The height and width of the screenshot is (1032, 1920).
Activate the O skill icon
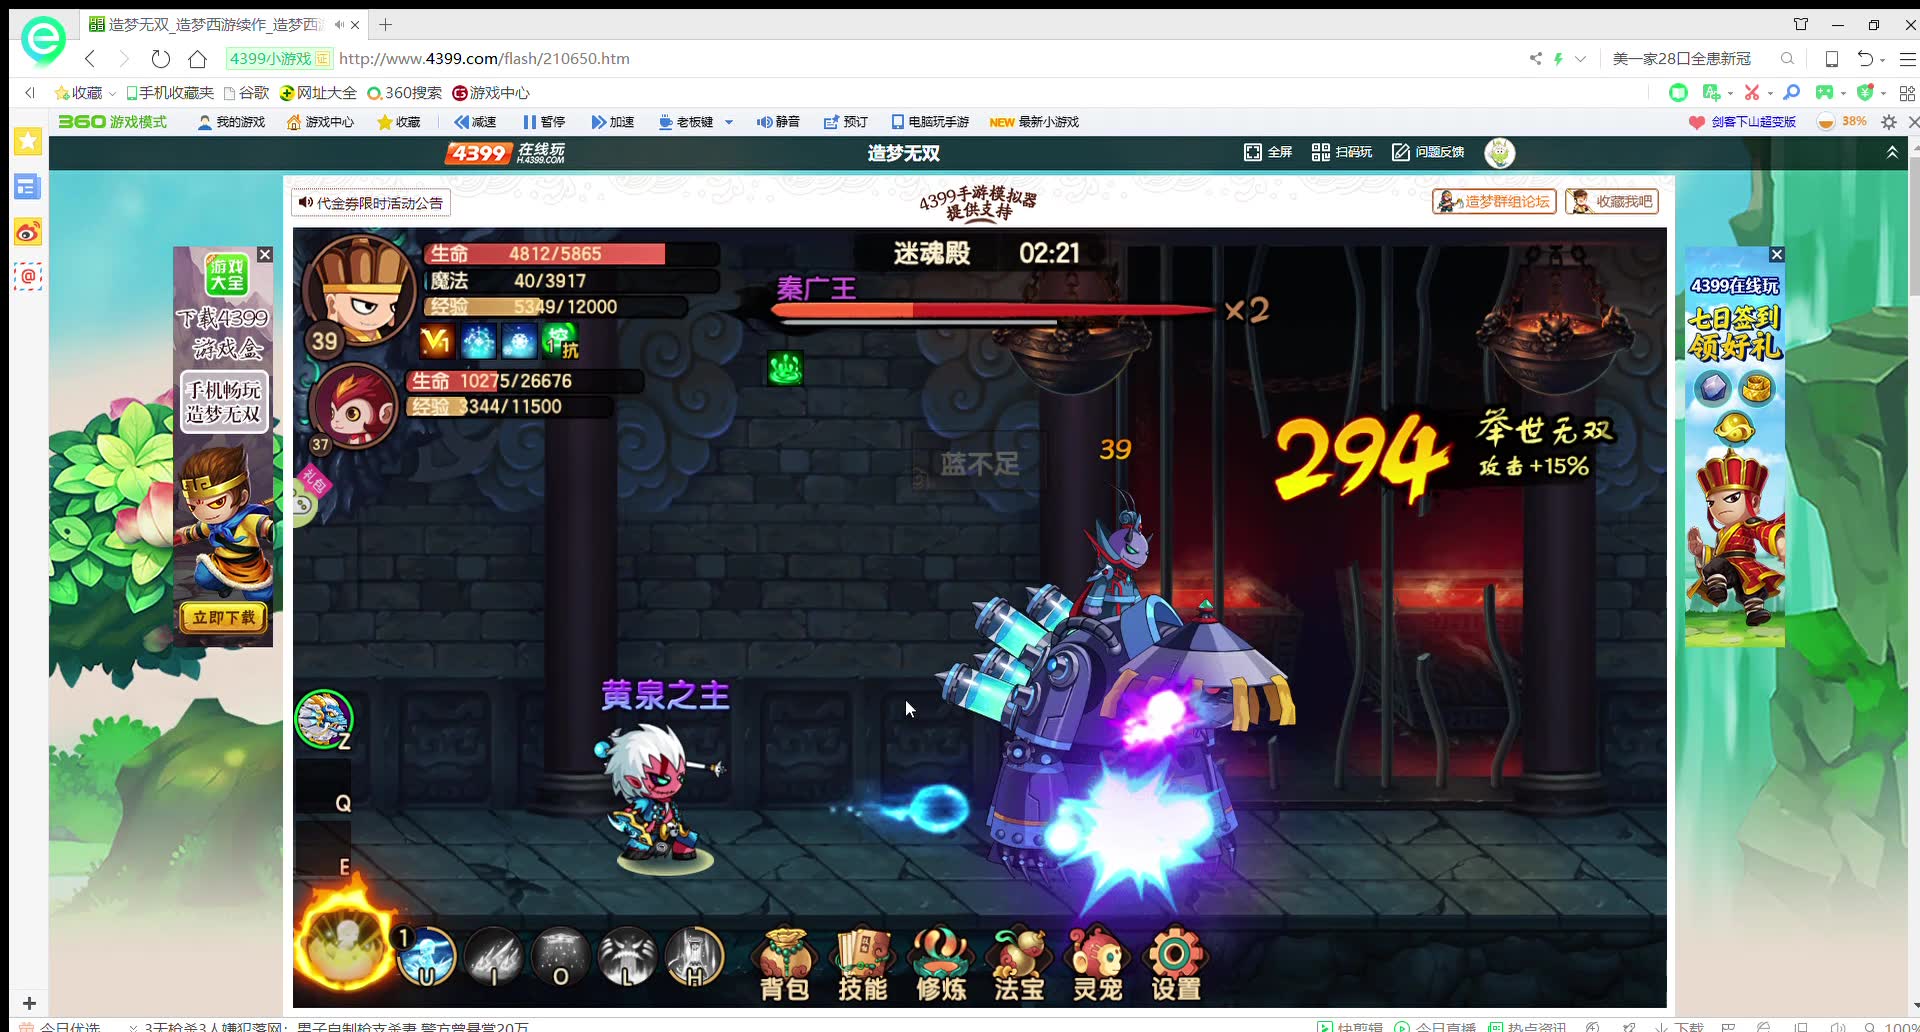pyautogui.click(x=560, y=957)
